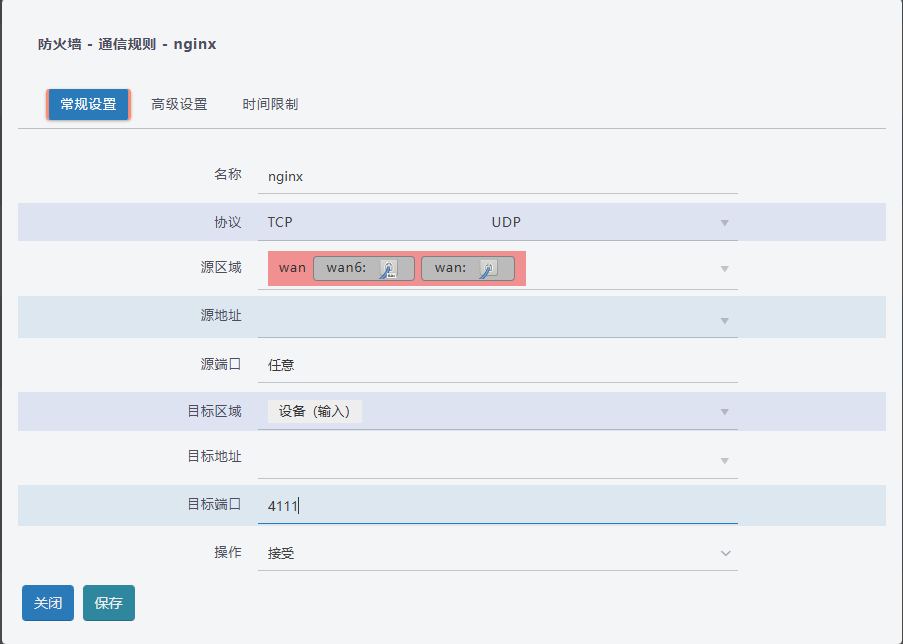Switch to the 常规设置 tab
Screen dimensions: 903x644
point(88,104)
